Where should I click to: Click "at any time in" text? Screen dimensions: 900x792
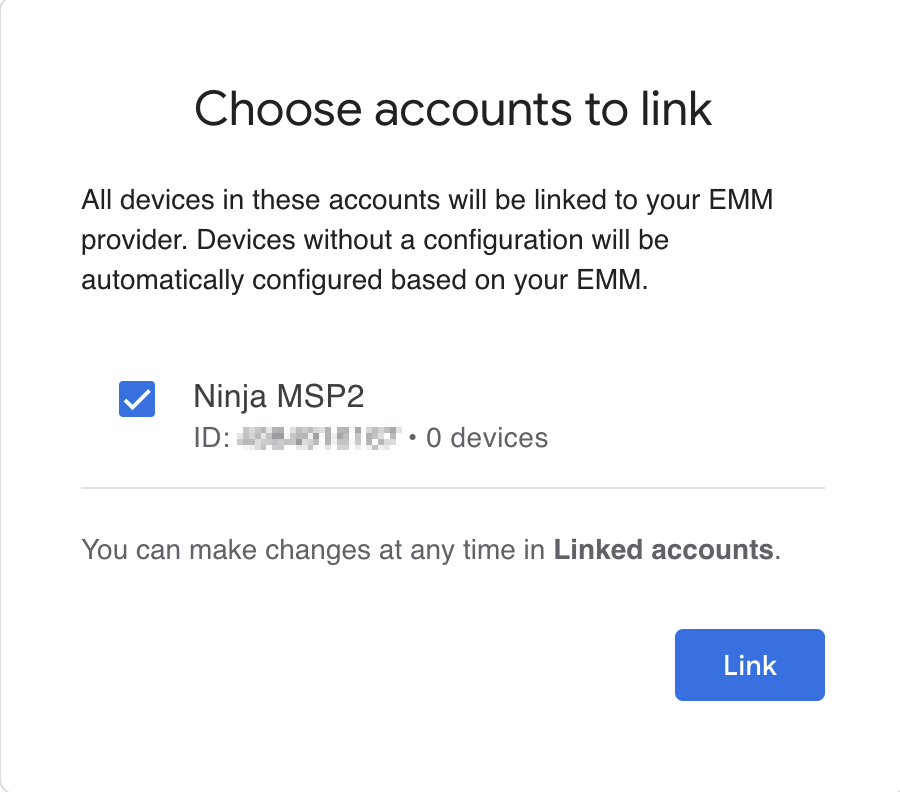pyautogui.click(x=474, y=549)
